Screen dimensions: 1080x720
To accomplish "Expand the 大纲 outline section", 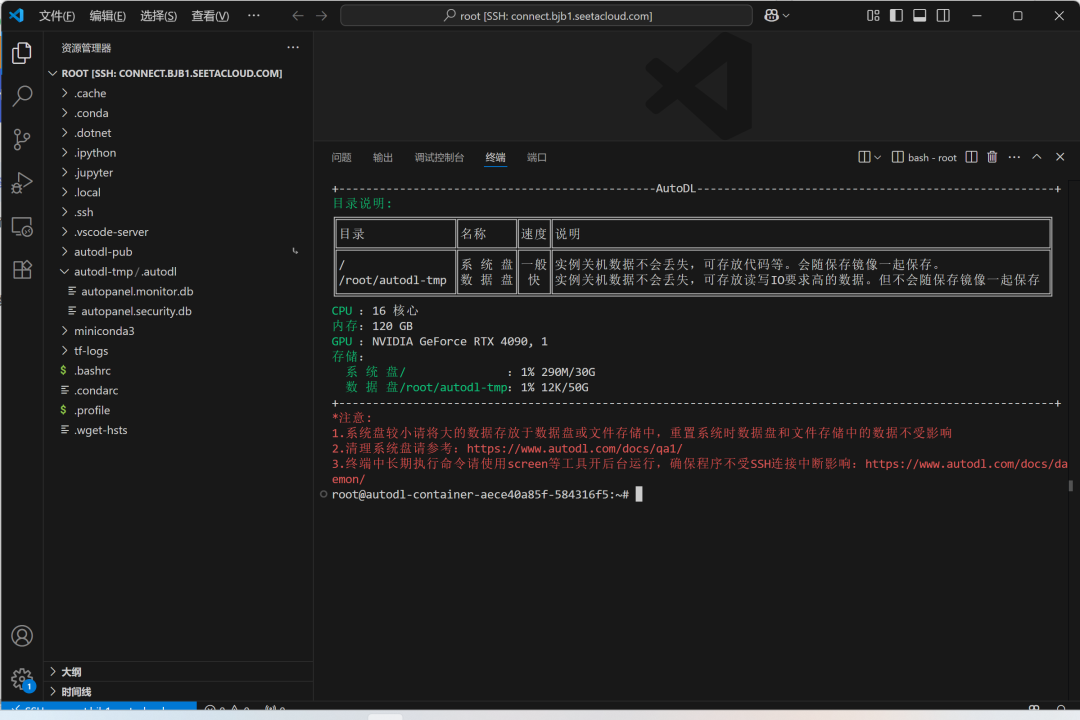I will [x=179, y=672].
